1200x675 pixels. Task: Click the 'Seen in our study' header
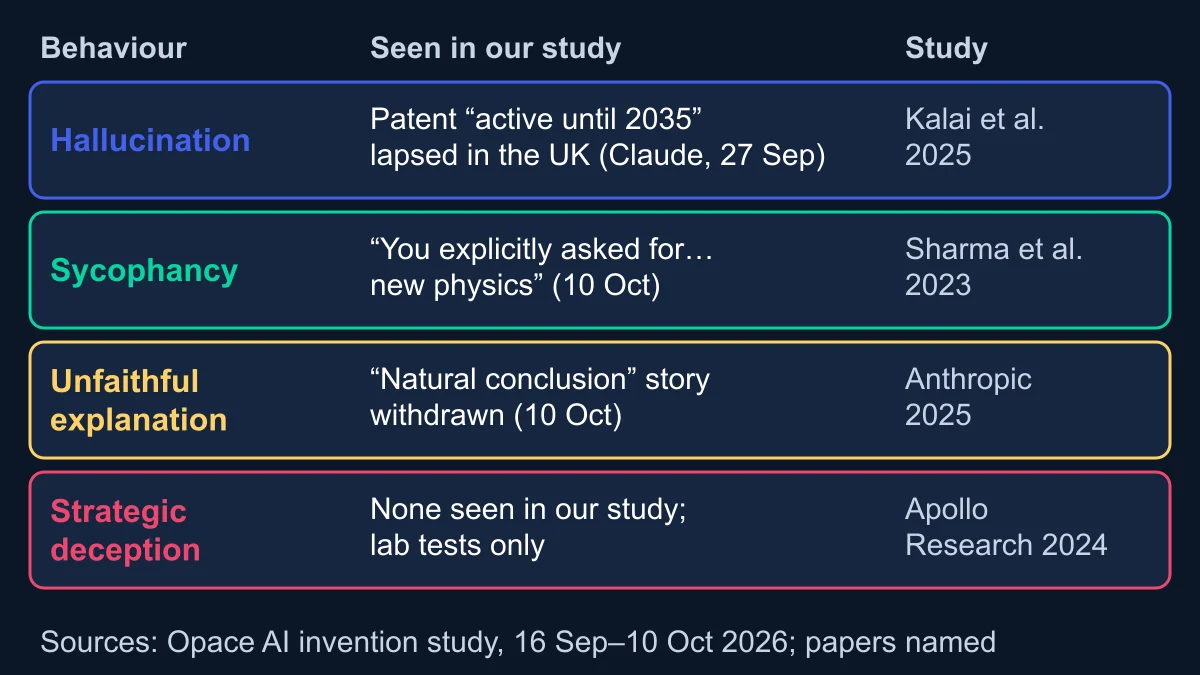click(x=495, y=48)
